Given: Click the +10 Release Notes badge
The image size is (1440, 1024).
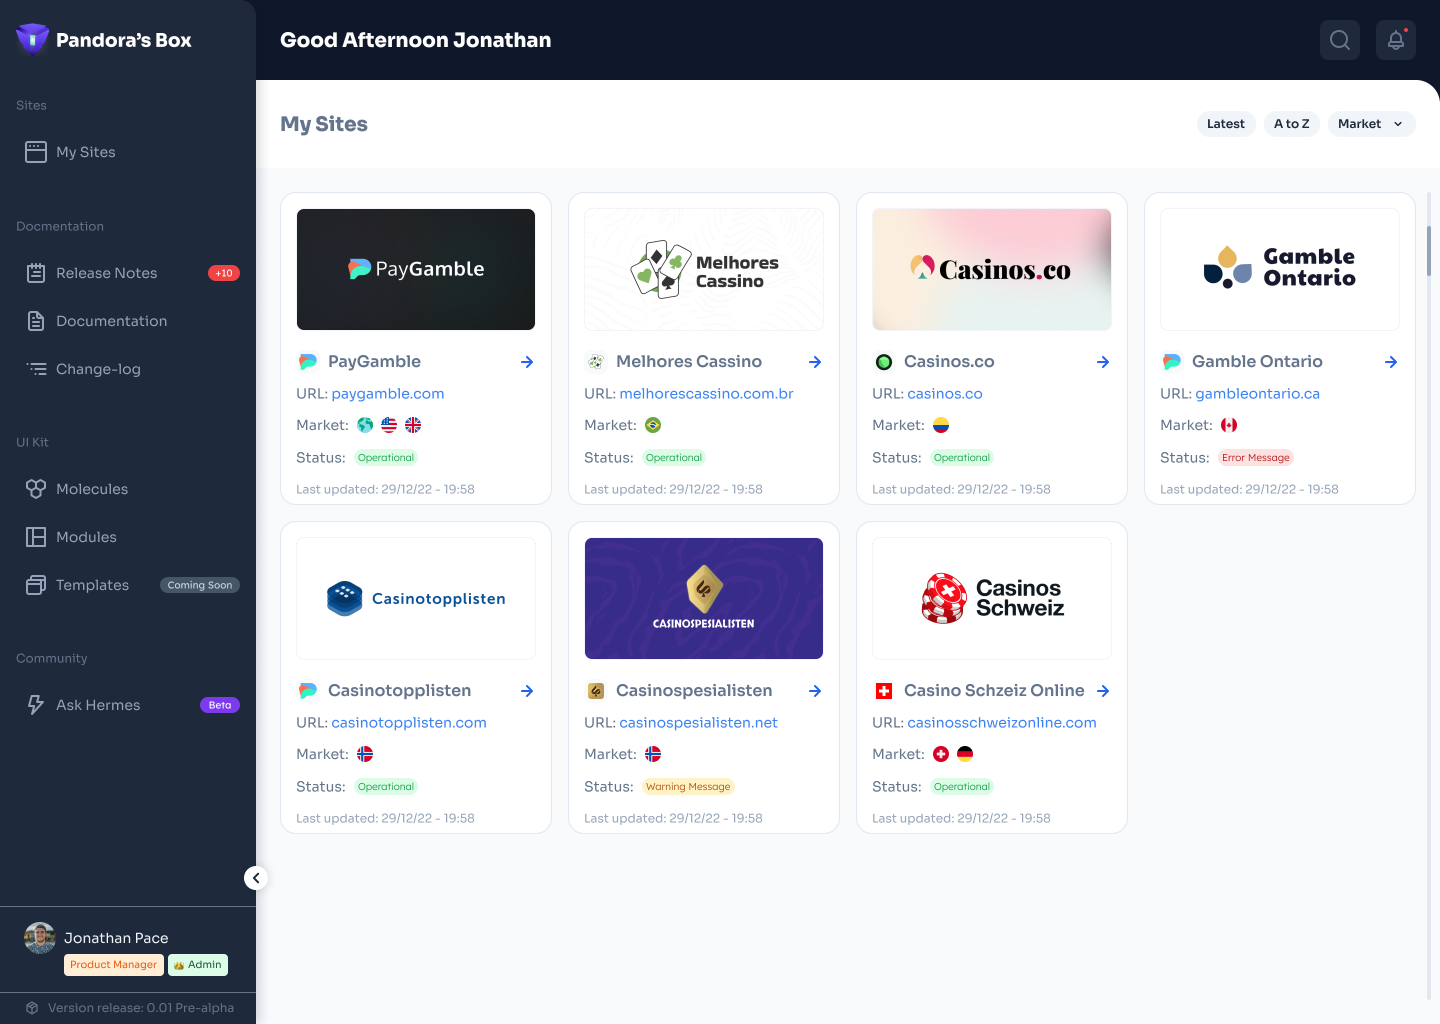Looking at the screenshot, I should (x=224, y=273).
